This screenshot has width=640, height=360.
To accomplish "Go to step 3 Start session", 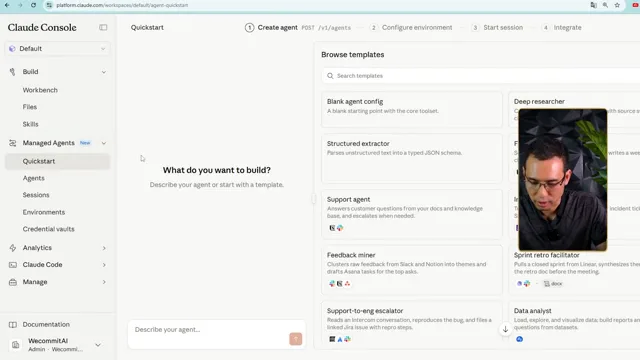I will pyautogui.click(x=497, y=28).
